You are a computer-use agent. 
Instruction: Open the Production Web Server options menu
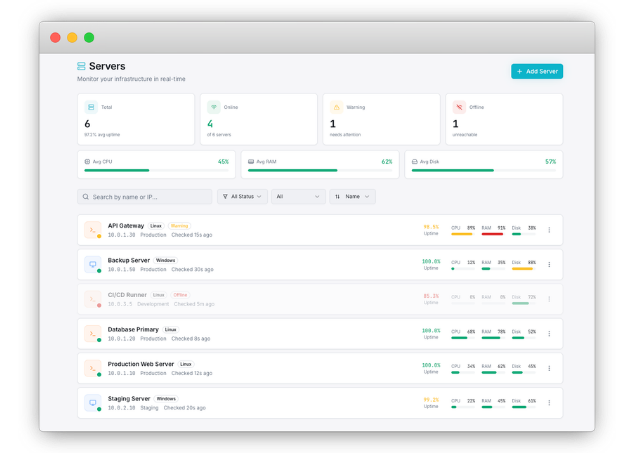point(549,368)
